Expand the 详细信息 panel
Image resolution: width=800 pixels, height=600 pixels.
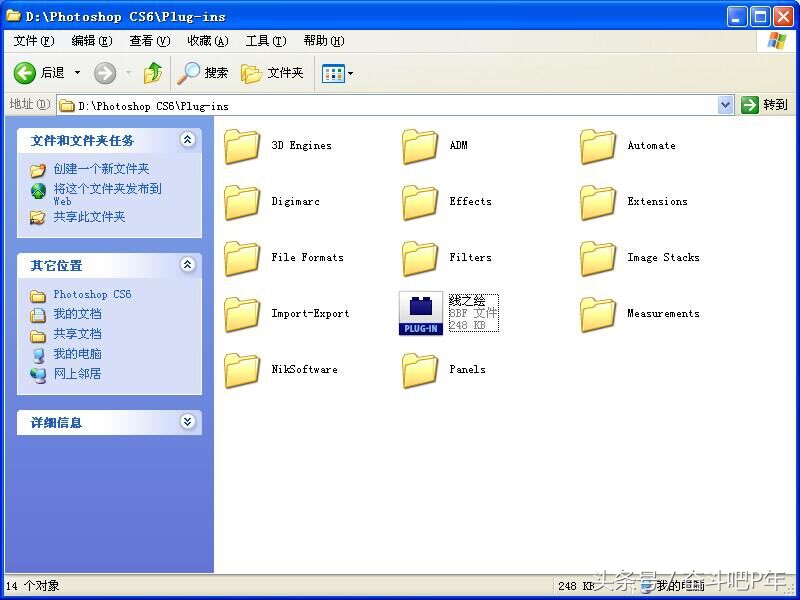[187, 422]
